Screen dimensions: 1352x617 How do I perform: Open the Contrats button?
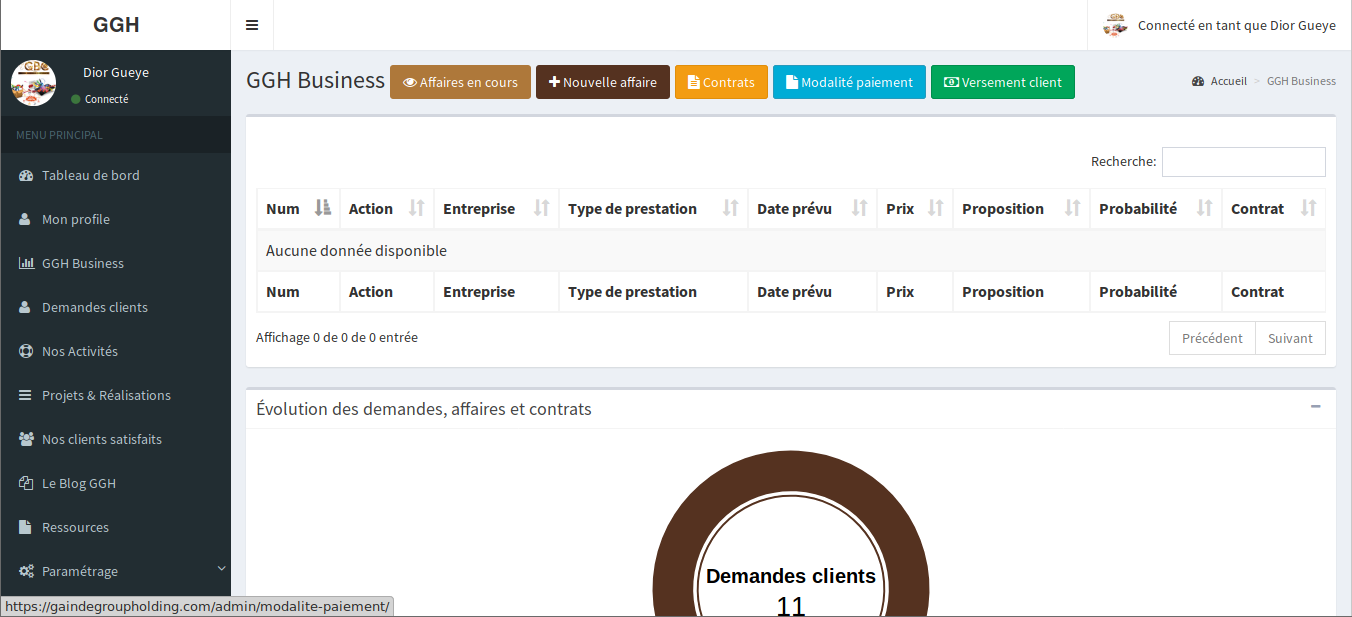(x=721, y=82)
